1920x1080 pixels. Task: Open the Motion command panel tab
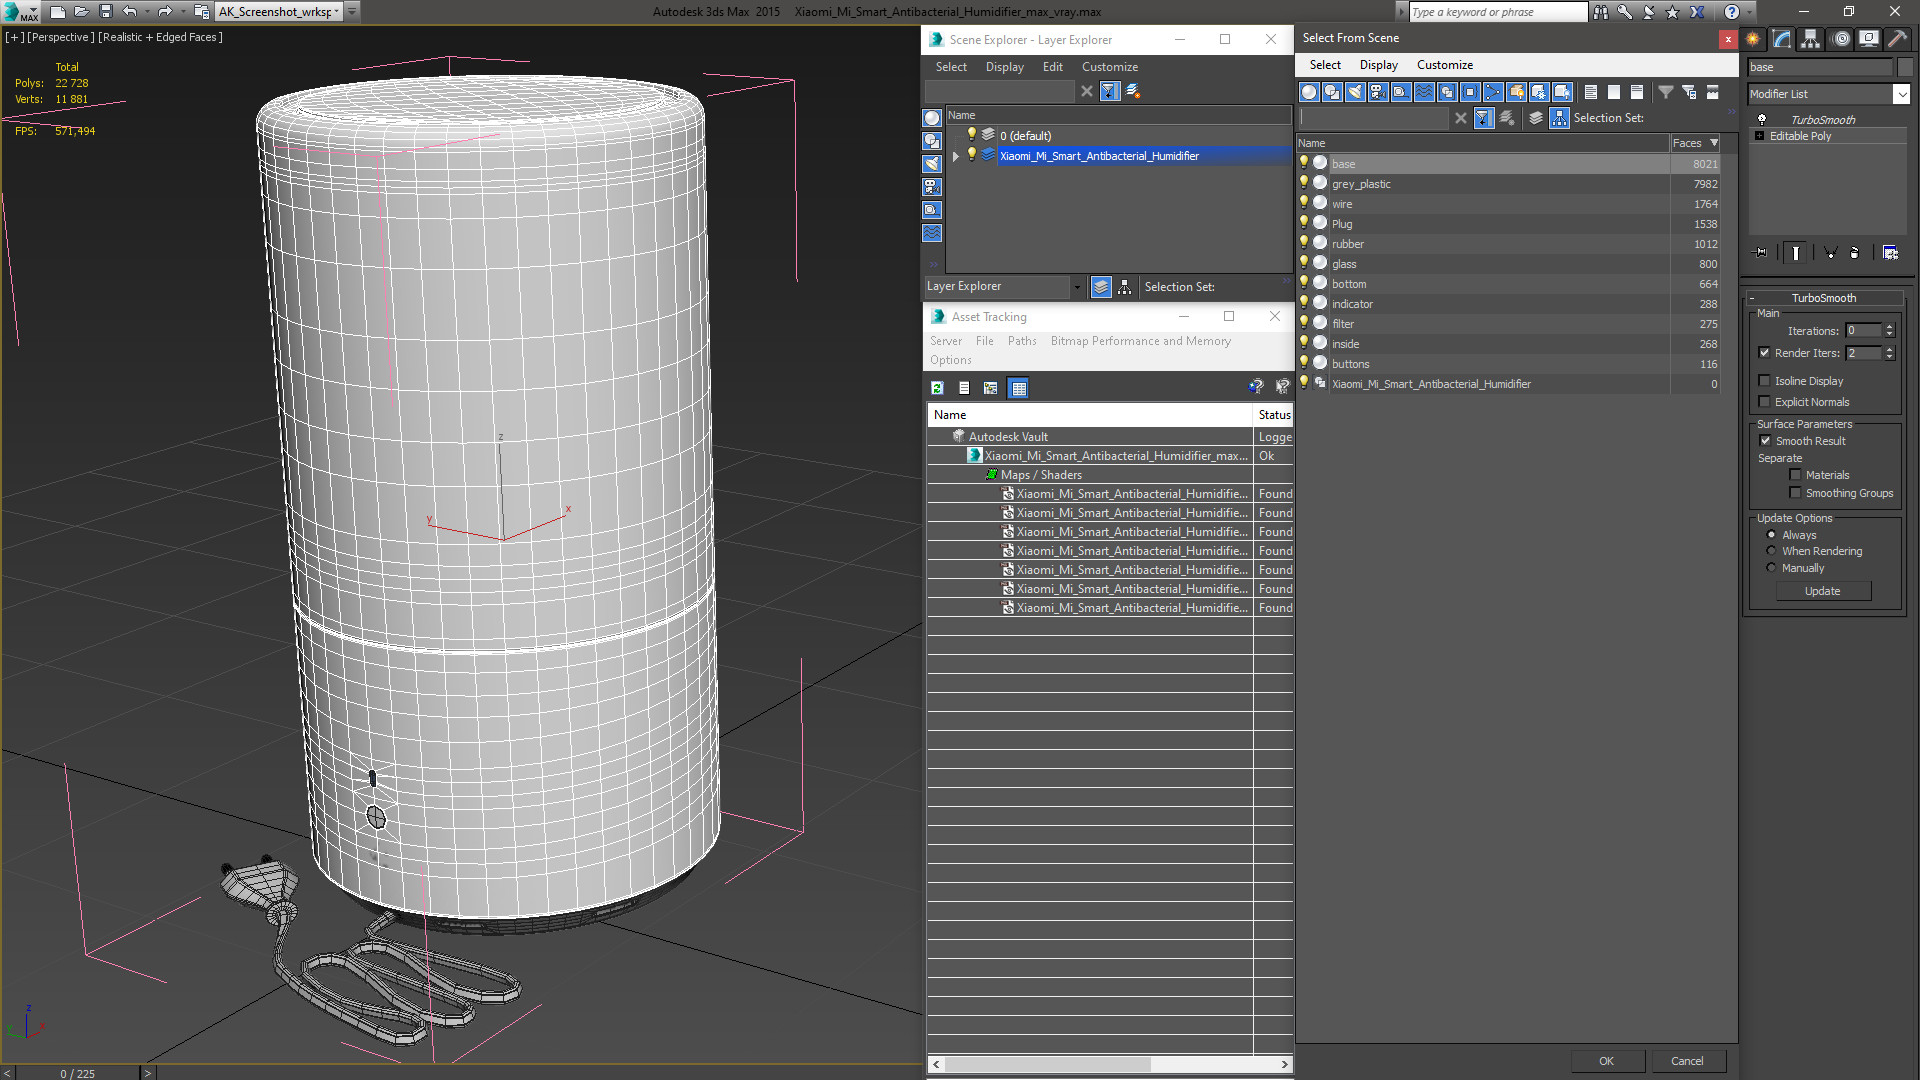[1841, 39]
